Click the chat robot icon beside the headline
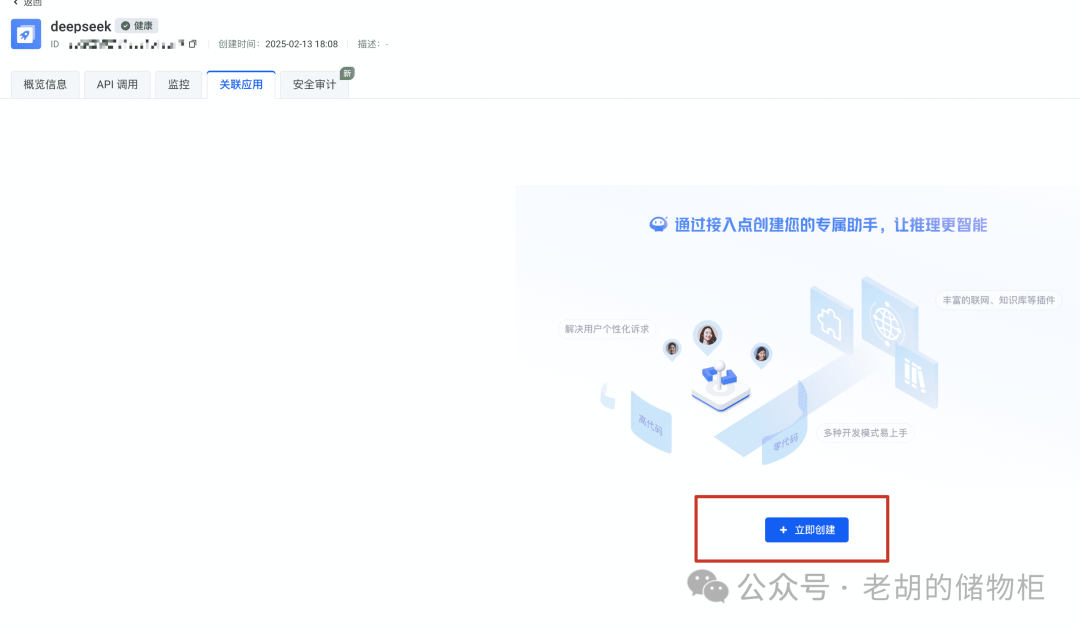 pyautogui.click(x=658, y=225)
